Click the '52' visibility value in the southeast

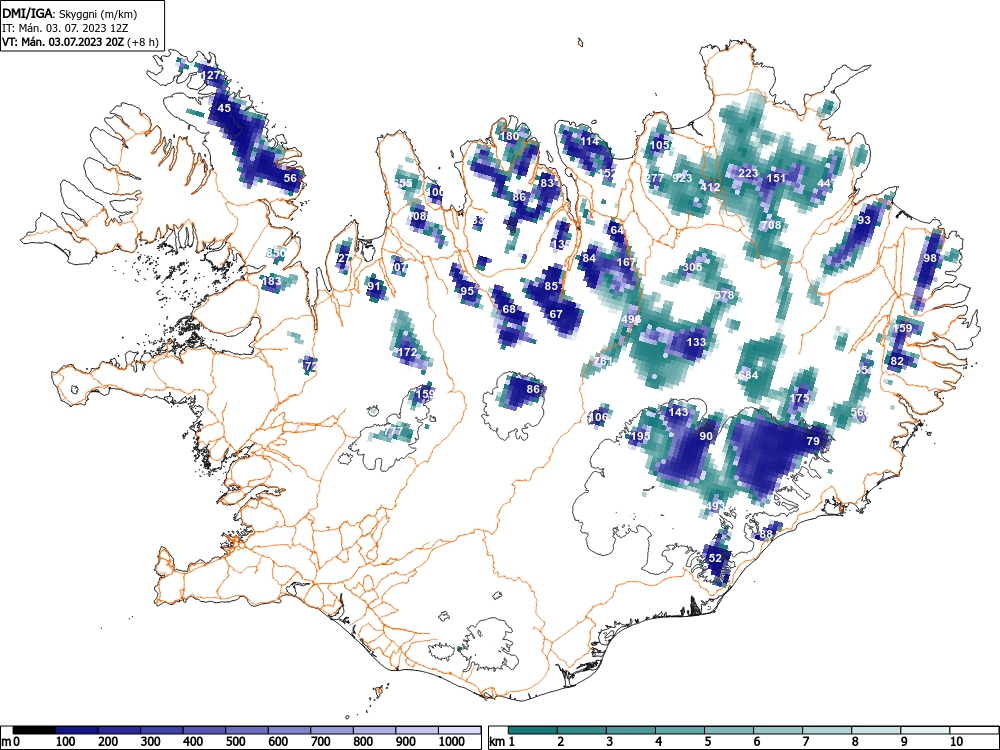coord(715,557)
